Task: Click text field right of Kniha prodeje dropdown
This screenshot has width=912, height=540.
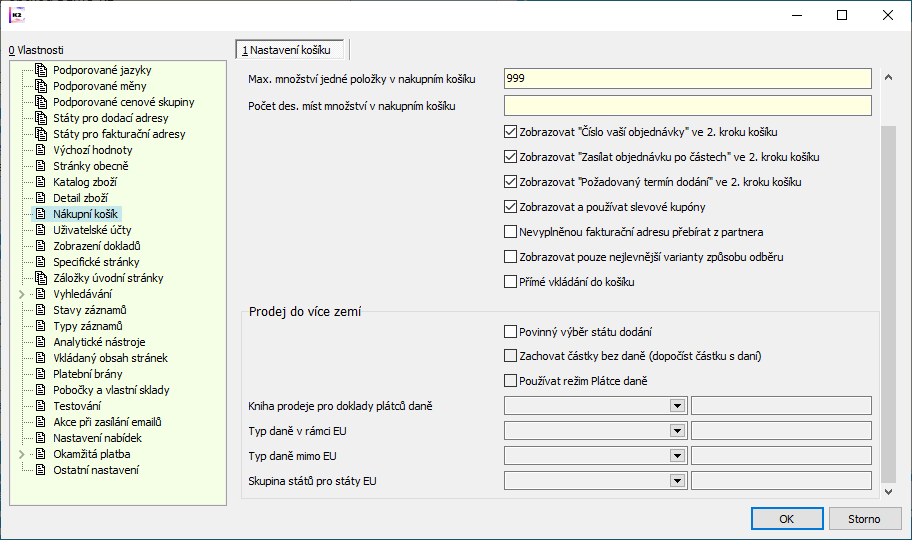Action: [x=781, y=406]
